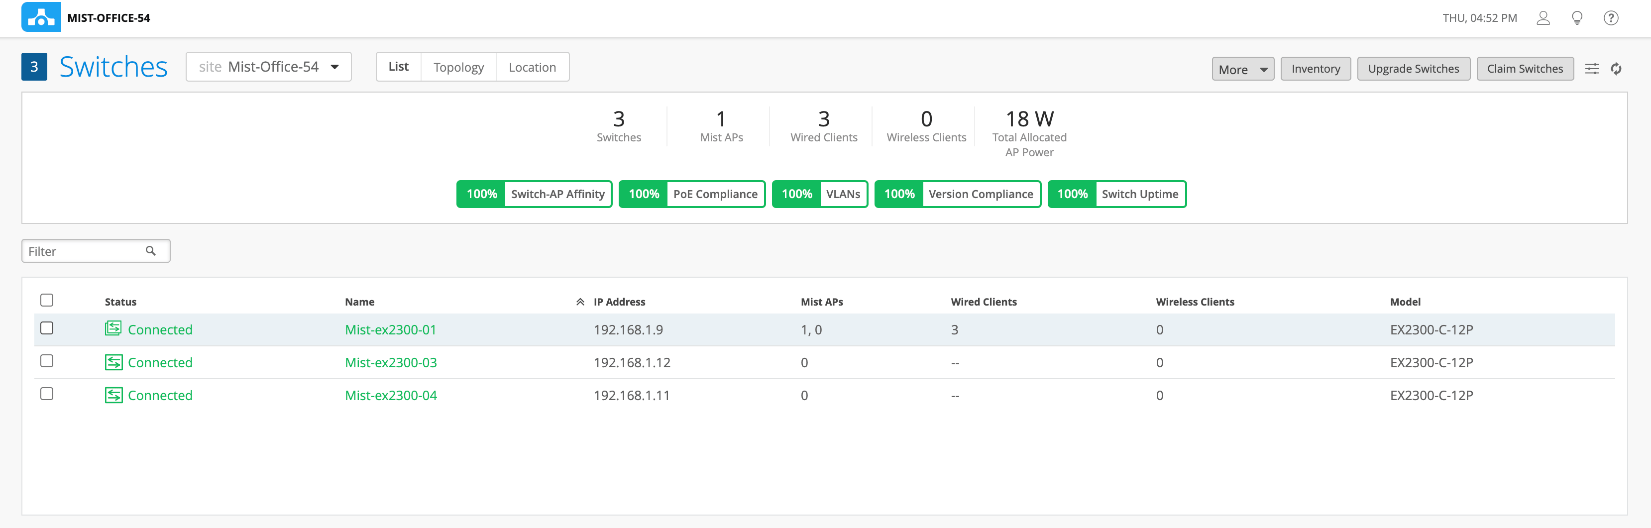
Task: Sort by the Model column header
Action: [1405, 302]
